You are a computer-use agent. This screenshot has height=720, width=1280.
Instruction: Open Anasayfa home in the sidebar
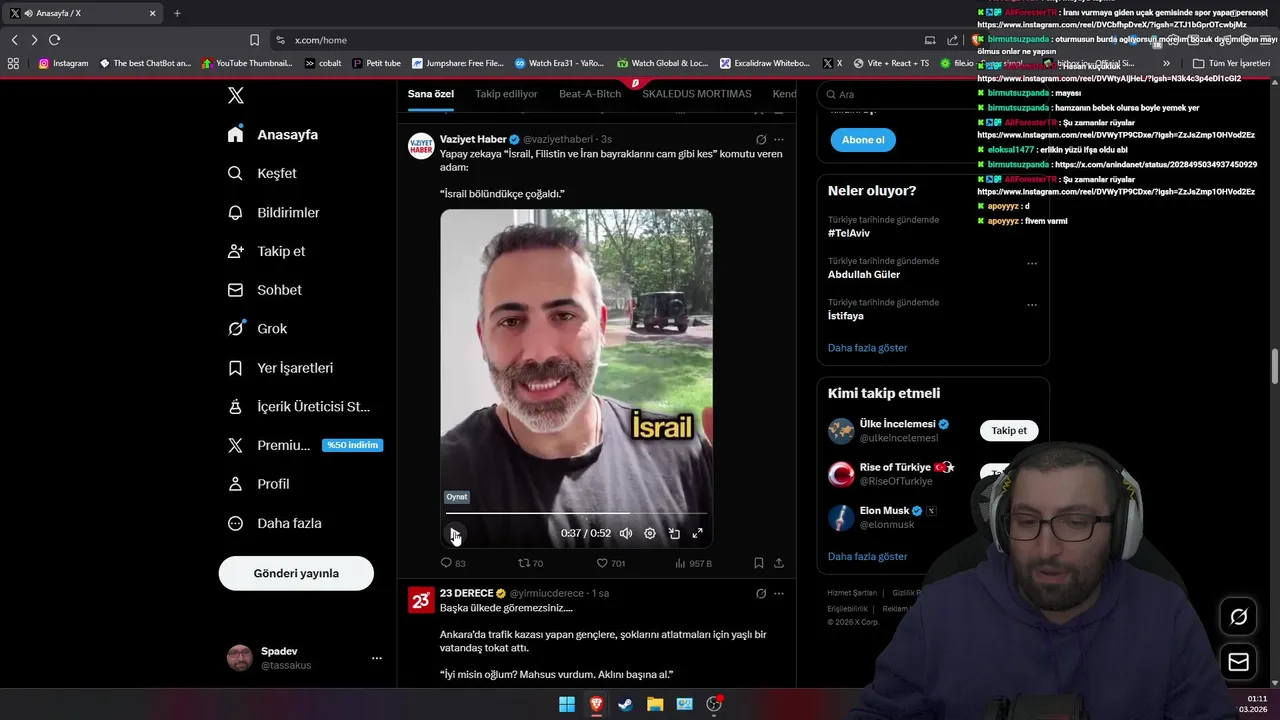[x=273, y=134]
